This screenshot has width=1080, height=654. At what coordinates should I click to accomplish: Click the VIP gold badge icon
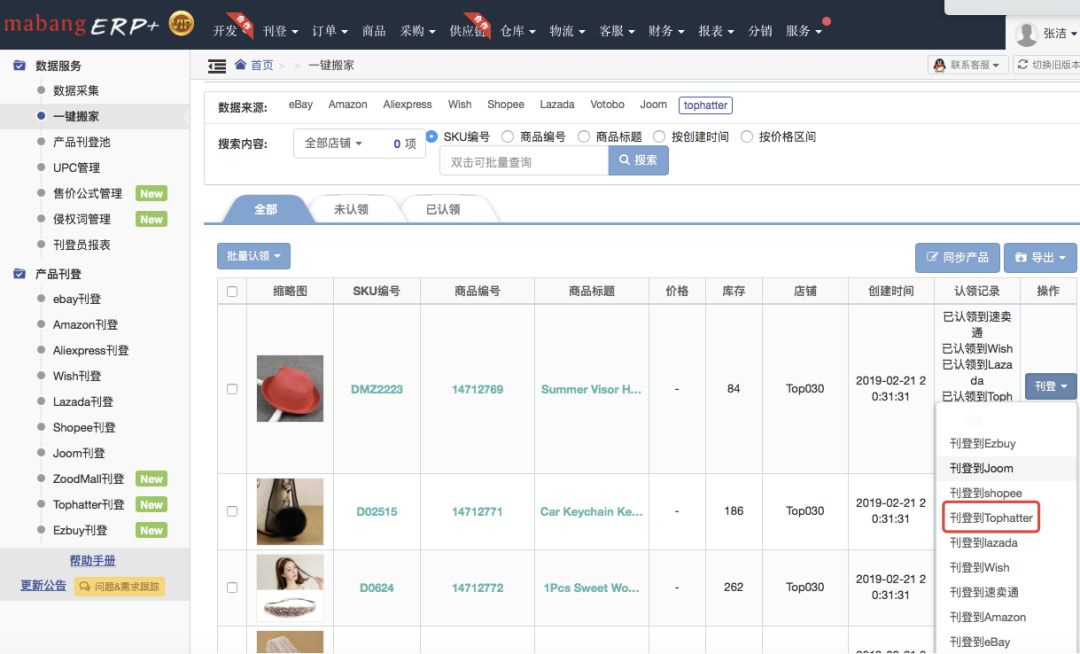tap(181, 23)
